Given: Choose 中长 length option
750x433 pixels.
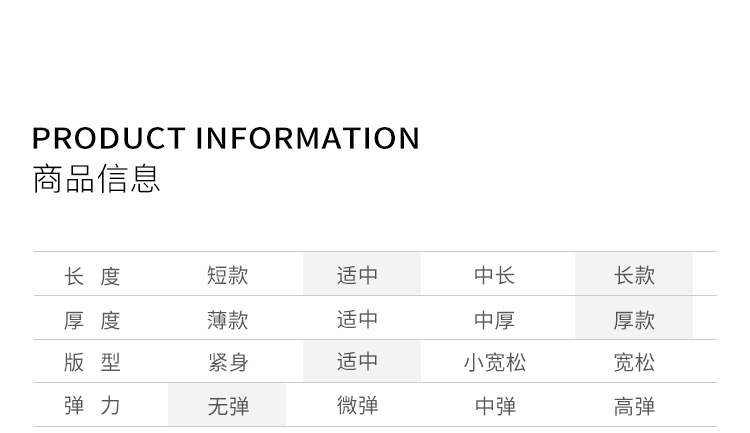Looking at the screenshot, I should click(x=494, y=275).
